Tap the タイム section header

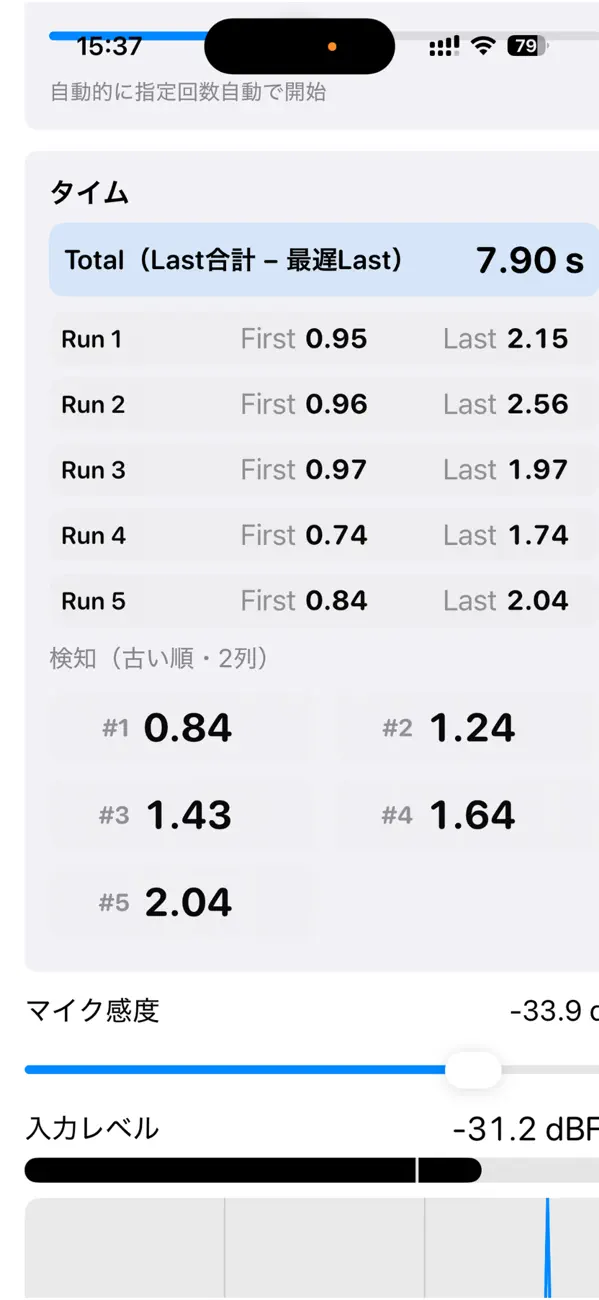click(x=88, y=193)
